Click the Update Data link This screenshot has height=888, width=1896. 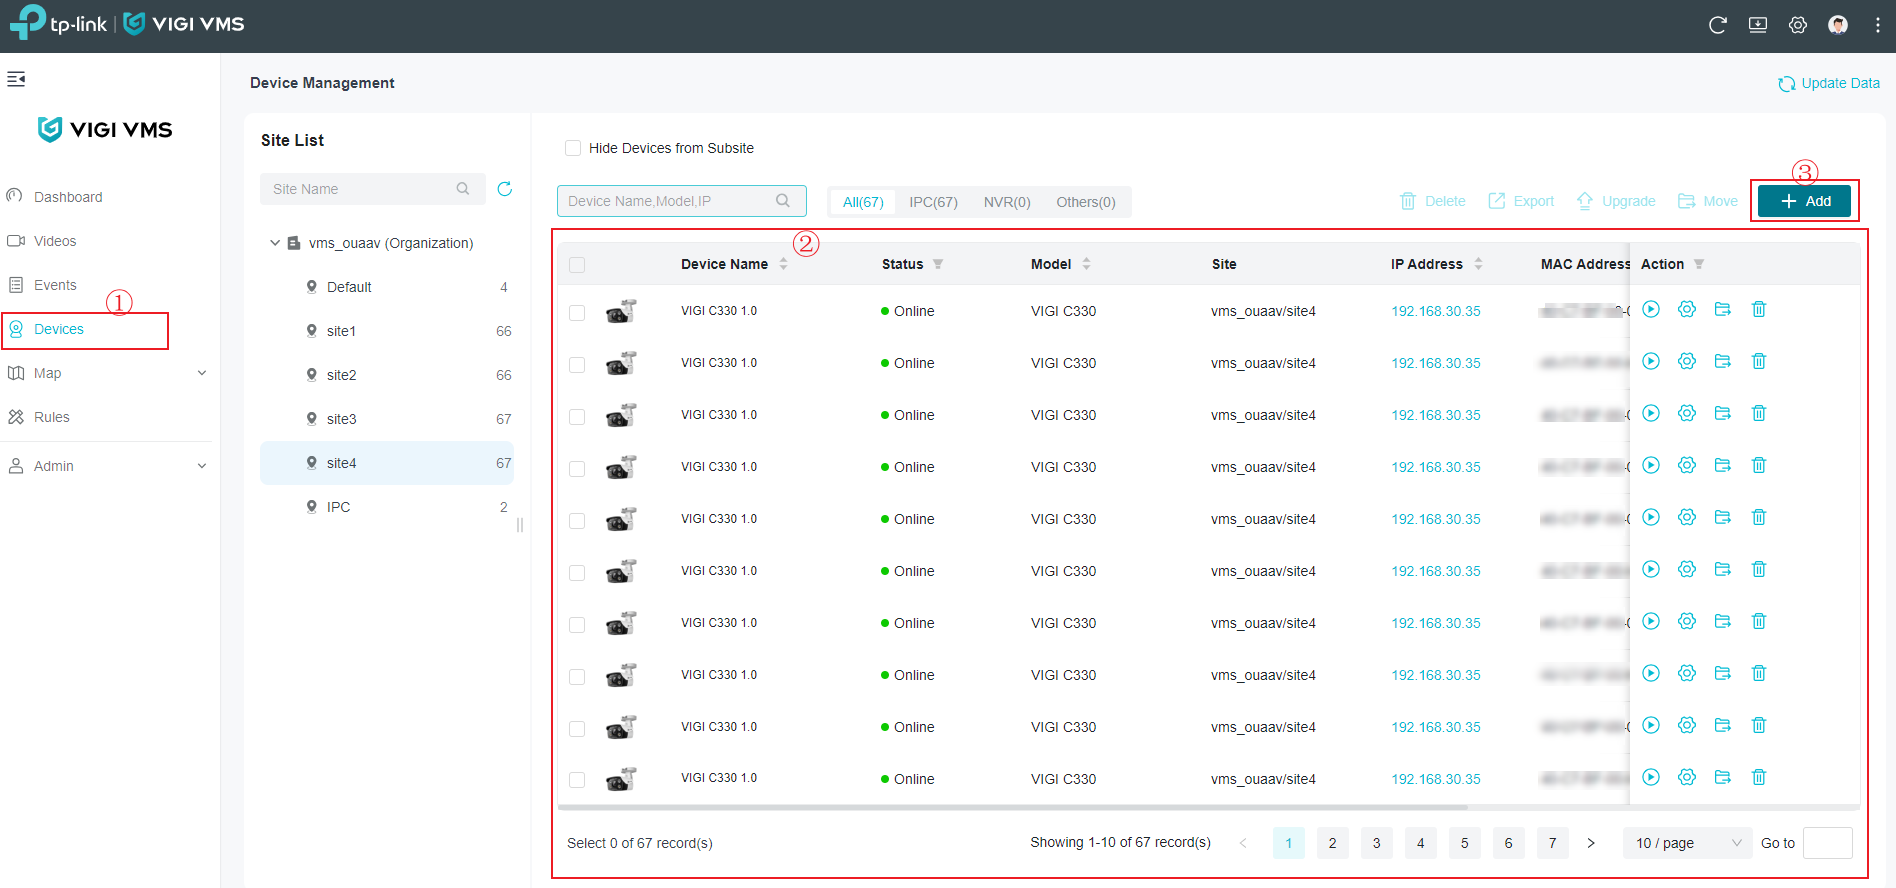1829,83
